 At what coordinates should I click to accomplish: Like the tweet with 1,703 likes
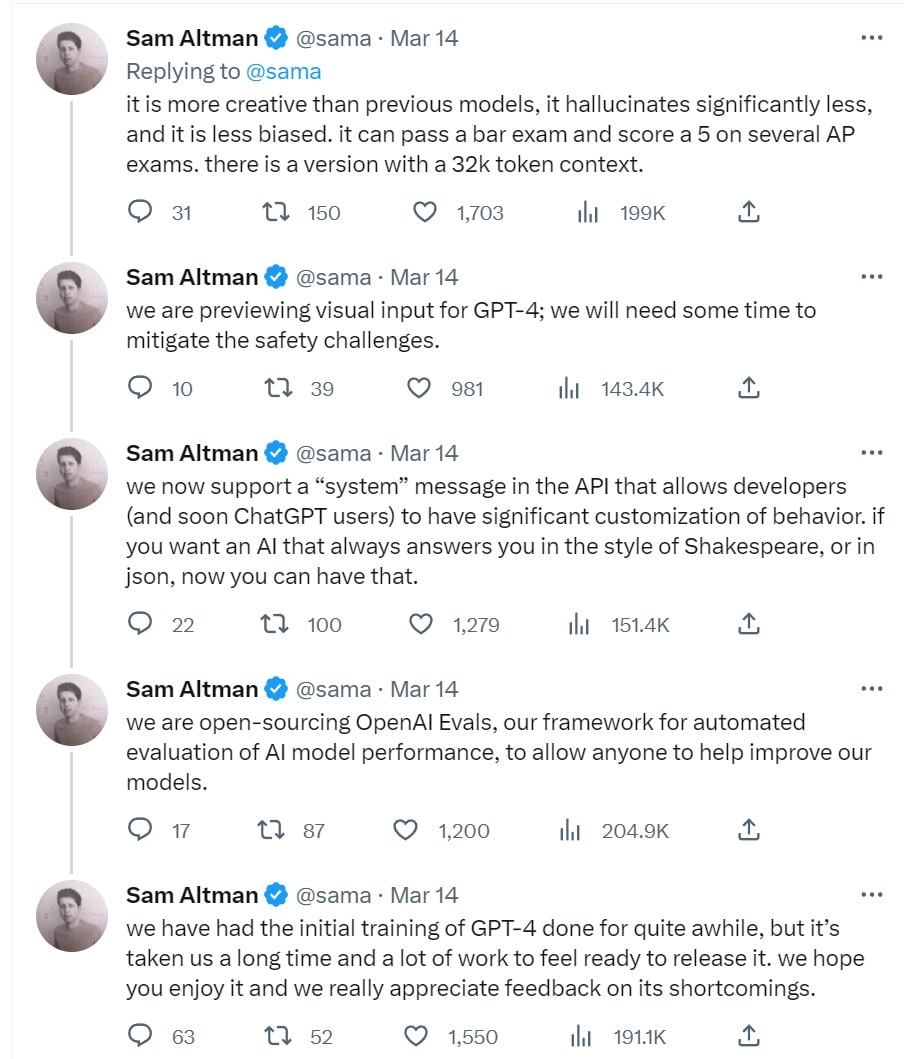click(x=425, y=213)
